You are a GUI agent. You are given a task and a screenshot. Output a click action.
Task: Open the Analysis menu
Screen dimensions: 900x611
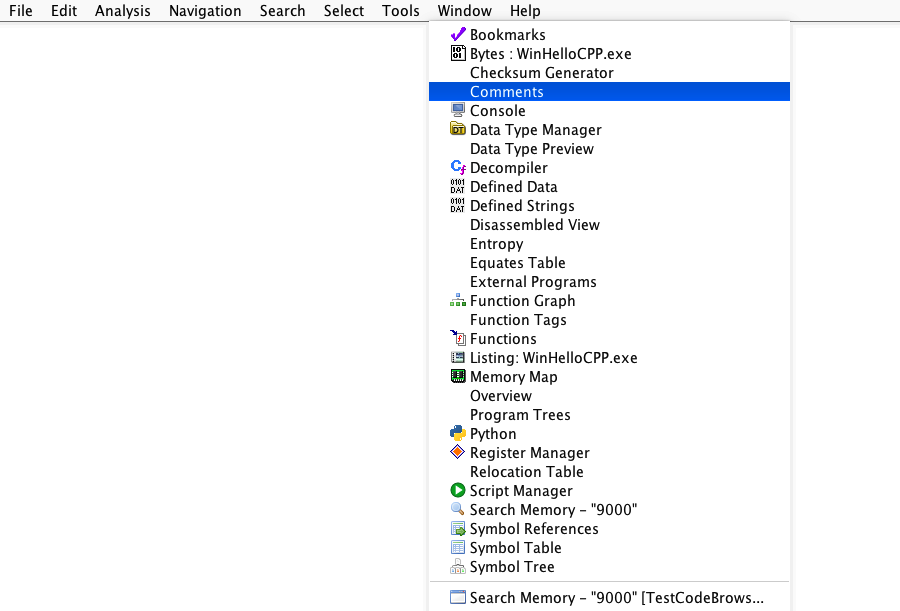point(123,11)
